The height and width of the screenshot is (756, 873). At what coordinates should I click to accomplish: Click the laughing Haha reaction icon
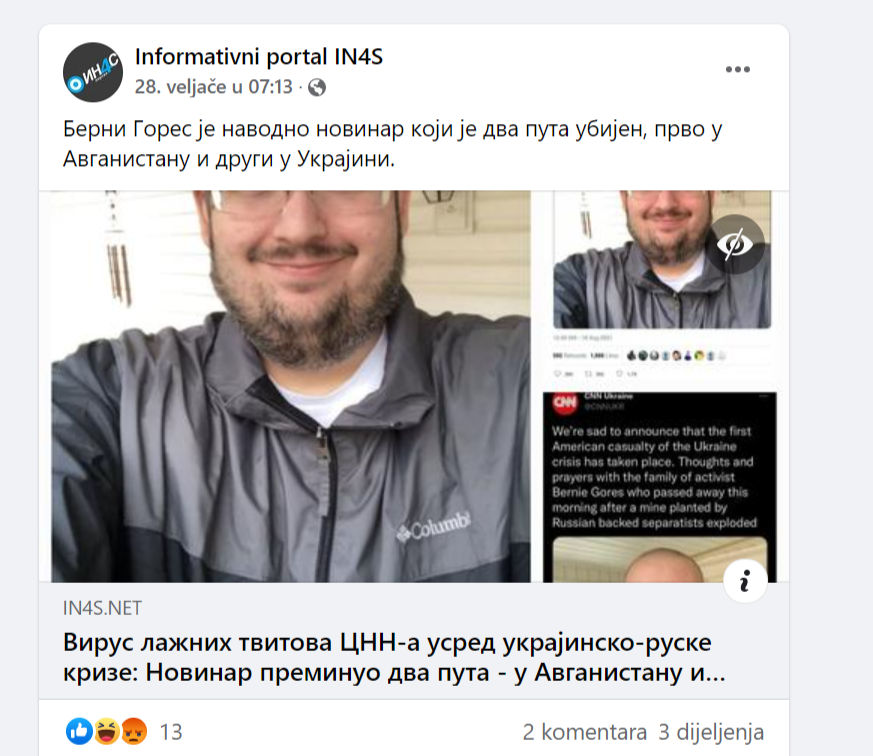(x=106, y=732)
